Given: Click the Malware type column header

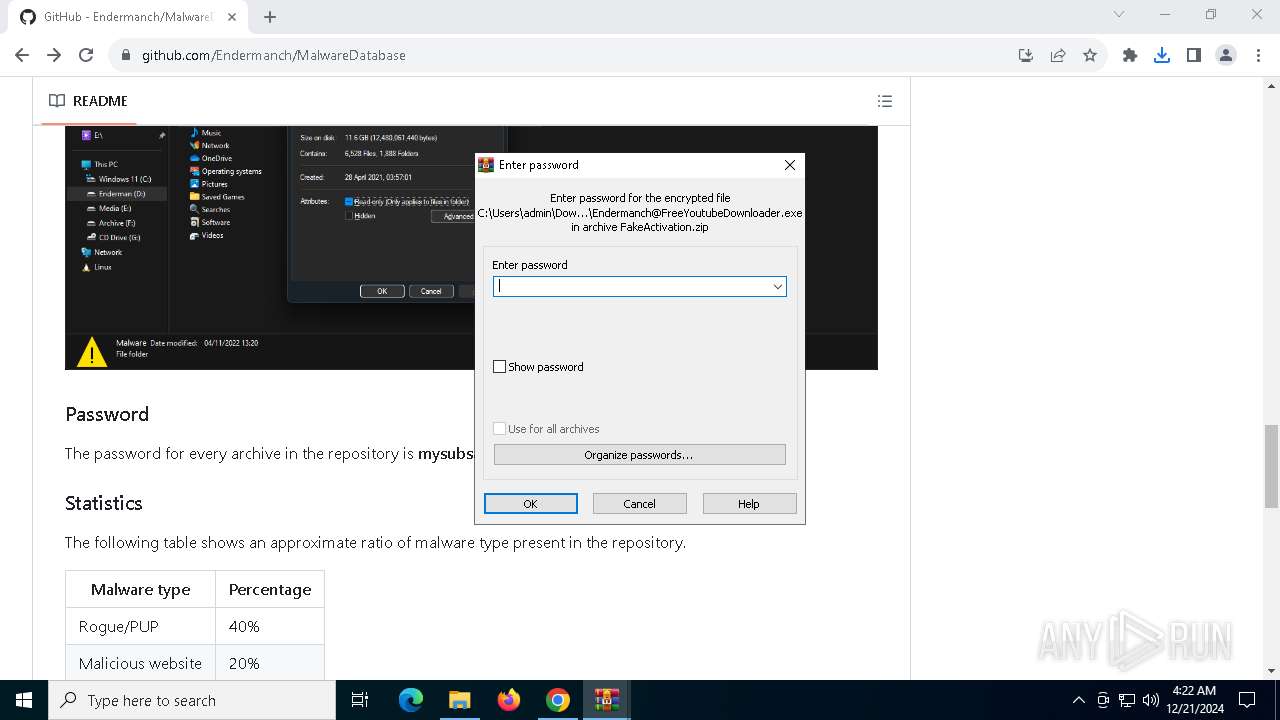Looking at the screenshot, I should tap(140, 589).
